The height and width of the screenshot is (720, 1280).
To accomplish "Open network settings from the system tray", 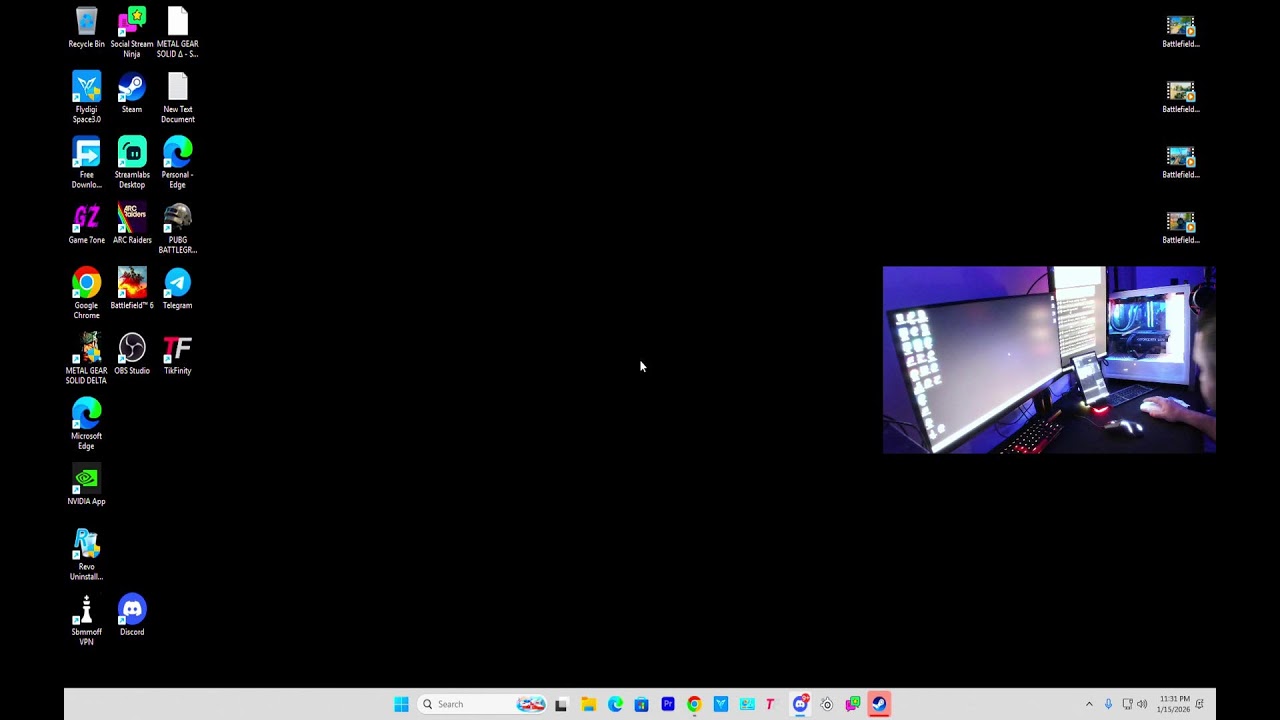I will (1127, 704).
